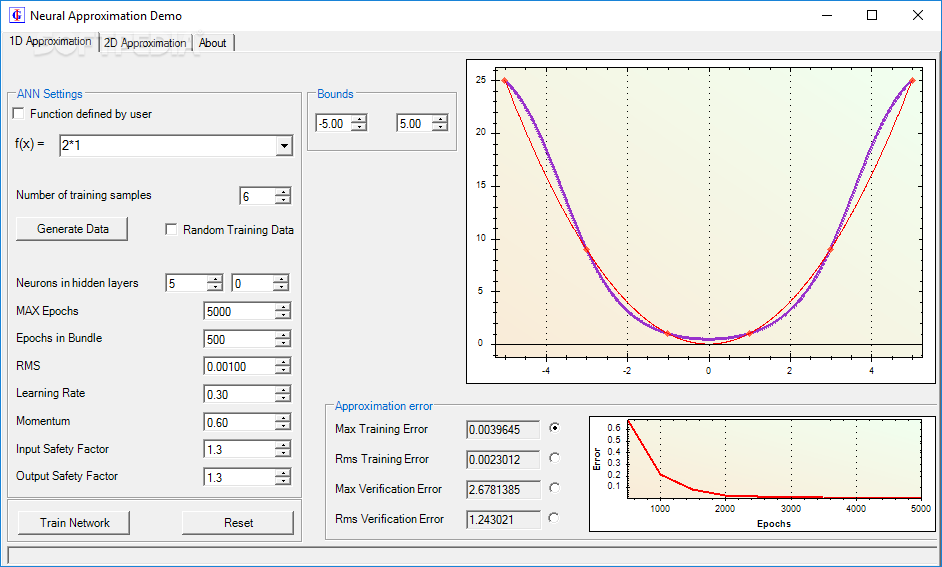Image resolution: width=942 pixels, height=567 pixels.
Task: Select the Rms Verification Error radio button
Action: (555, 518)
